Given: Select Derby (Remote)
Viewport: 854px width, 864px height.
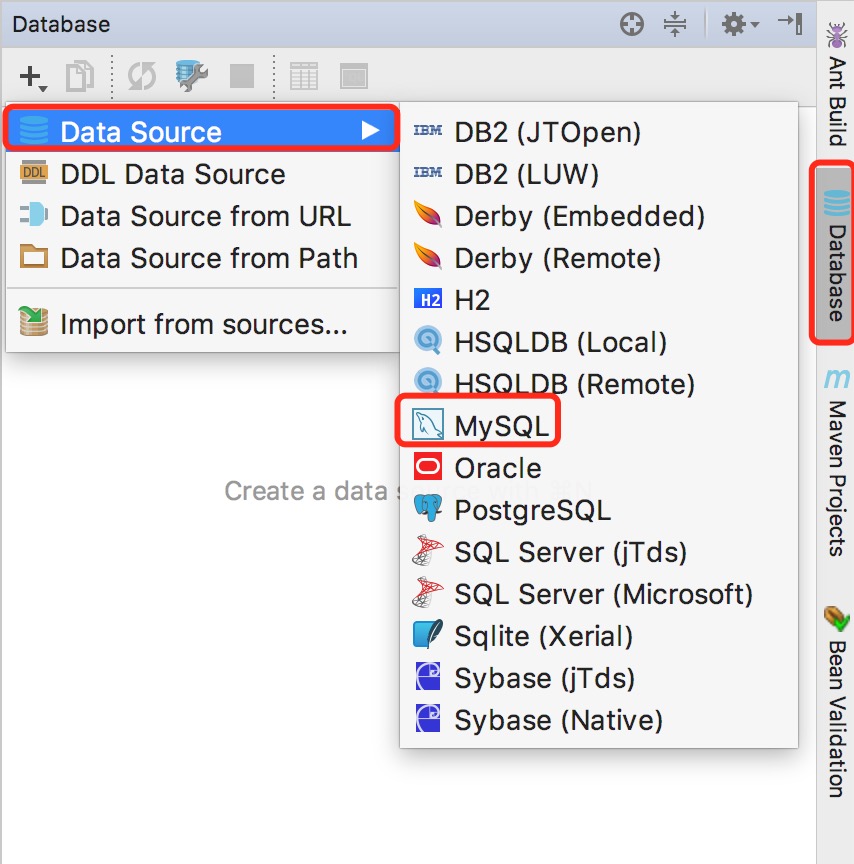Looking at the screenshot, I should (x=598, y=258).
